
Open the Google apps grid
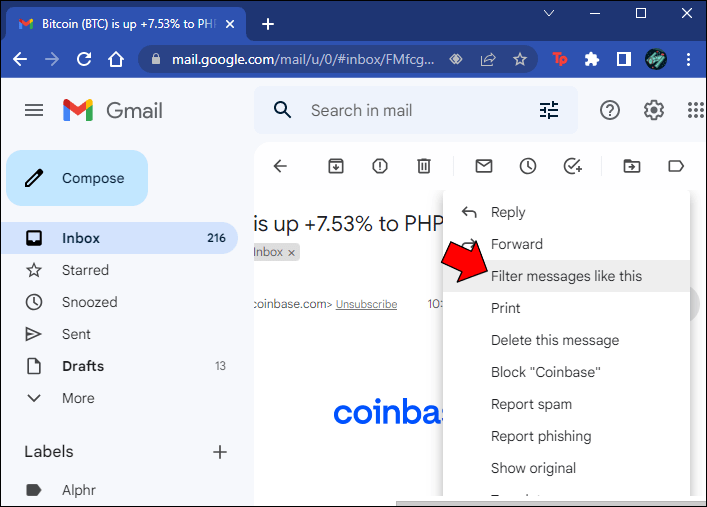coord(696,110)
